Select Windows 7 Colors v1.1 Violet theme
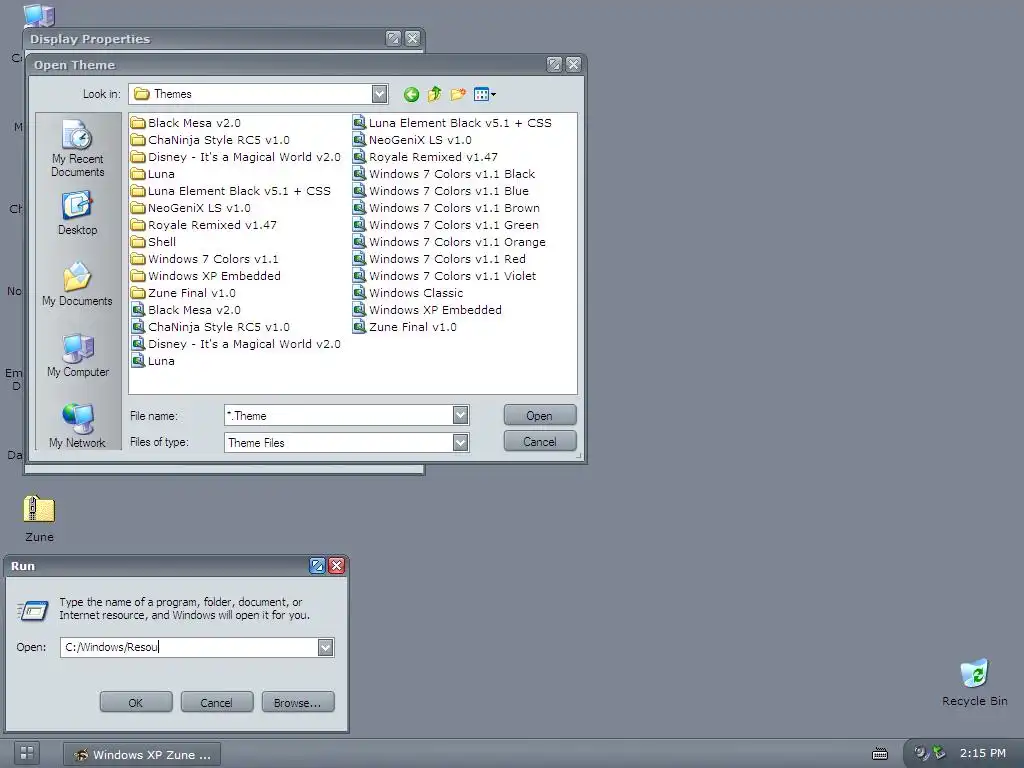The image size is (1024, 768). coord(445,276)
